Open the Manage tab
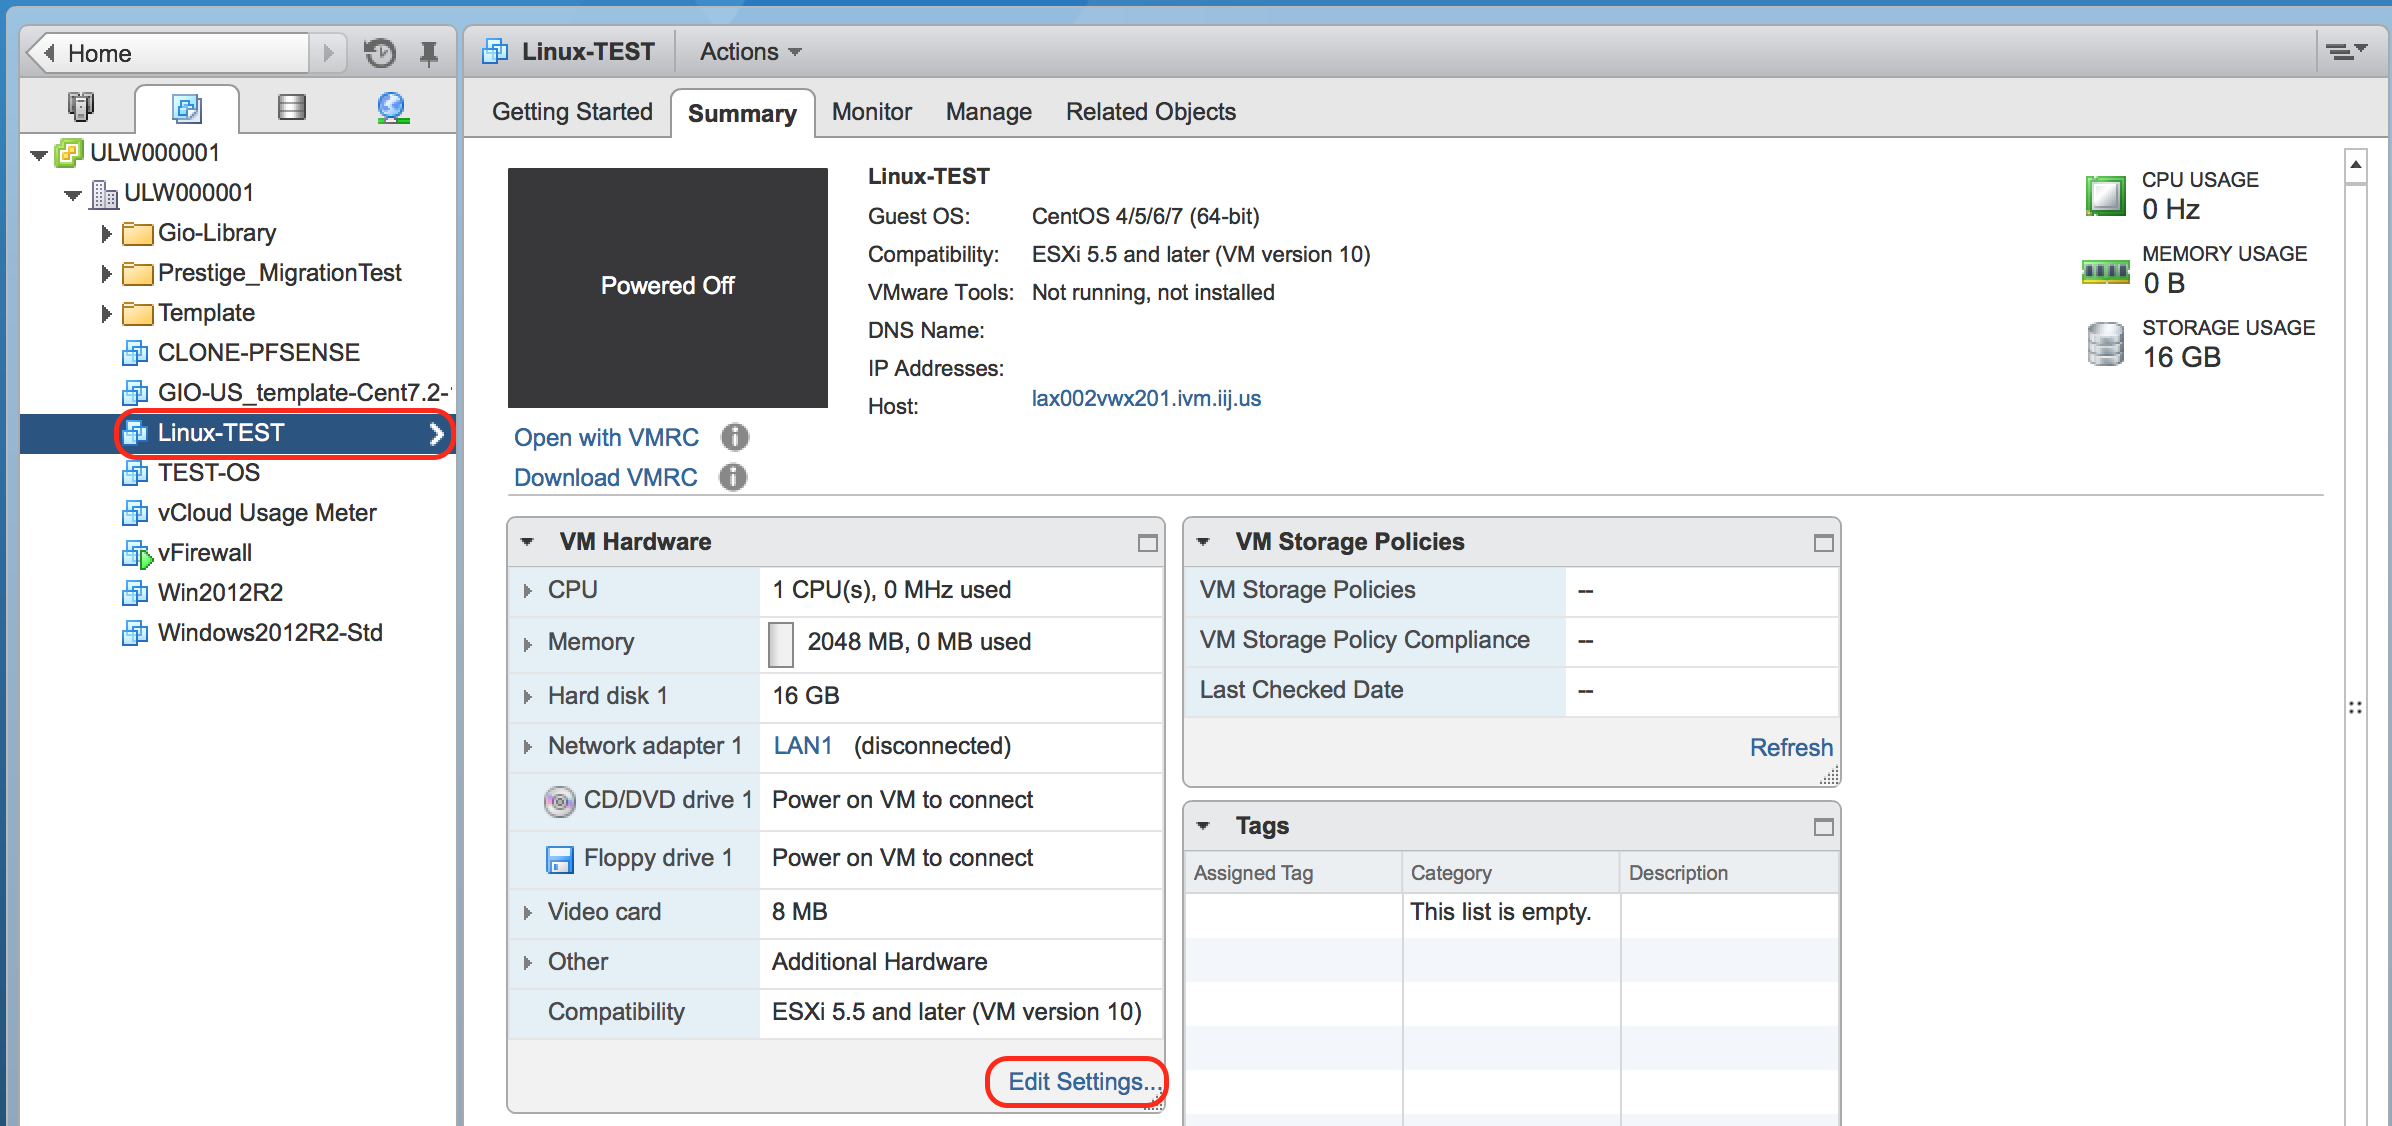 (988, 112)
